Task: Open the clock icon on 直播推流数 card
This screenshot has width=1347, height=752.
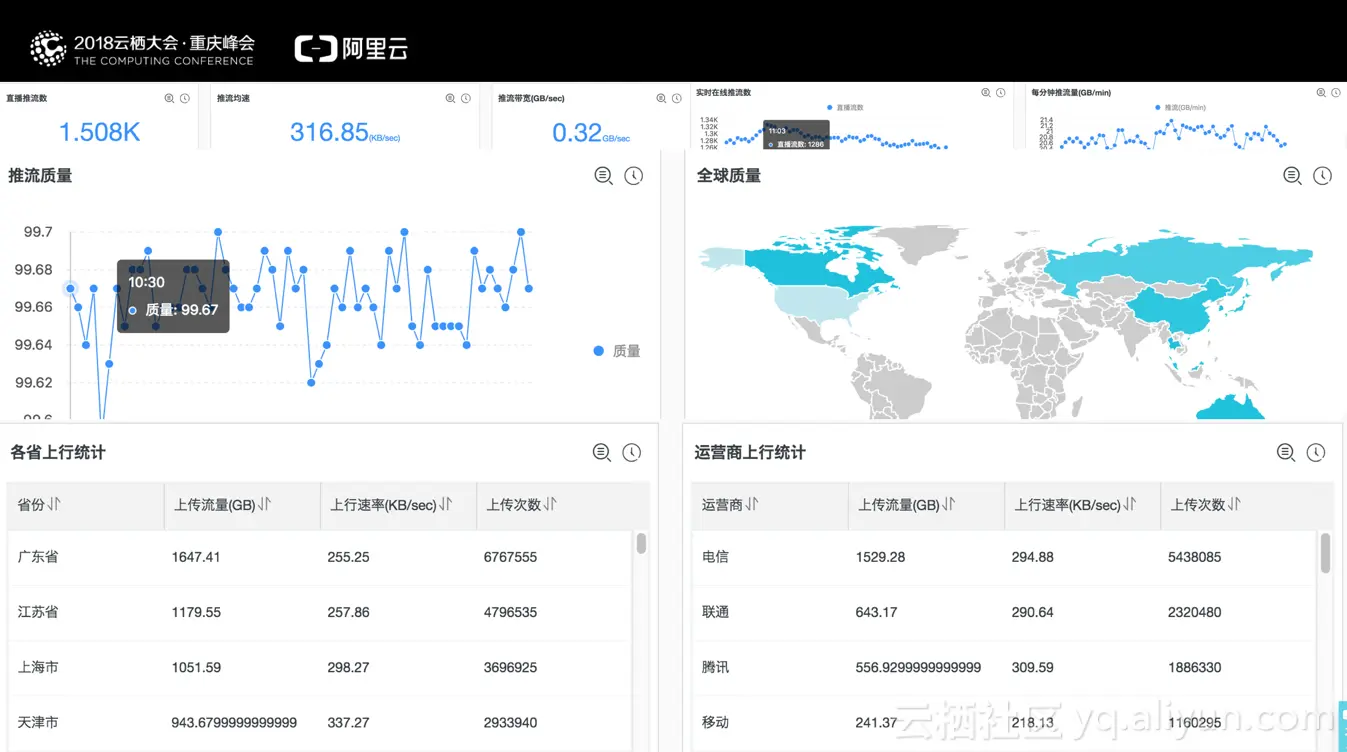Action: tap(185, 98)
